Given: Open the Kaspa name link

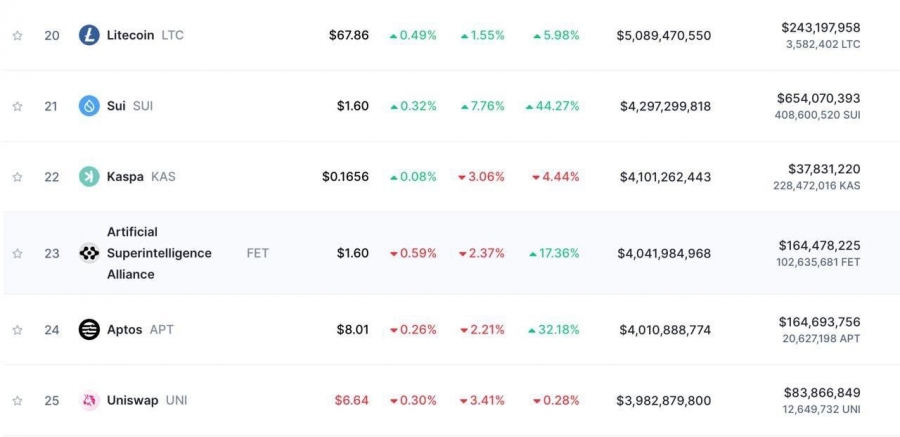Looking at the screenshot, I should coord(125,177).
